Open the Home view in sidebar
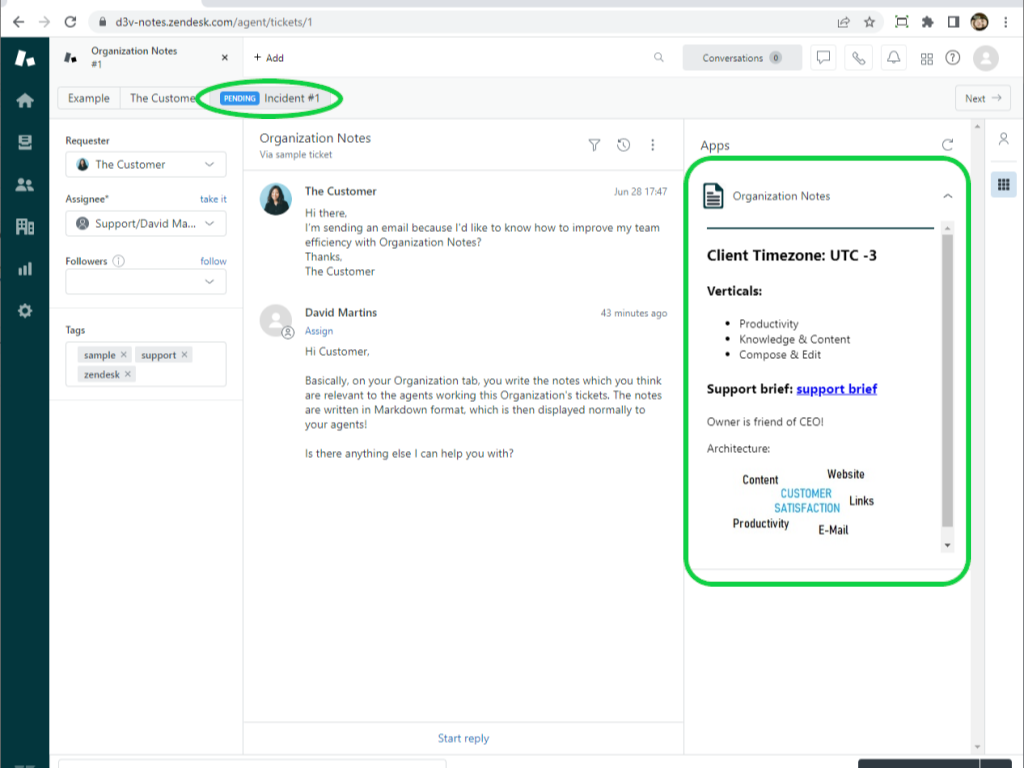 coord(24,101)
